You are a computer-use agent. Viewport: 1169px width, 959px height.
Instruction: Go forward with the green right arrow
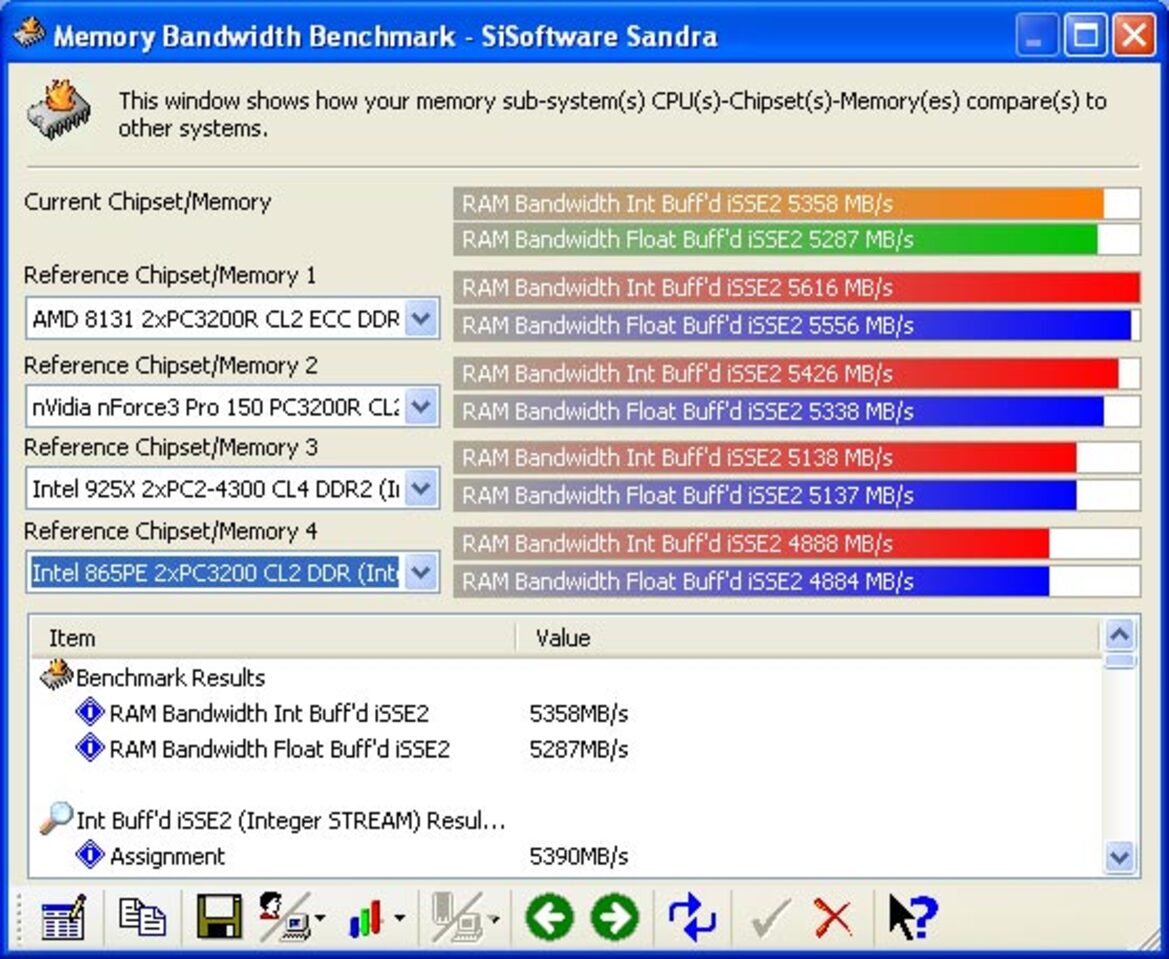pos(615,916)
